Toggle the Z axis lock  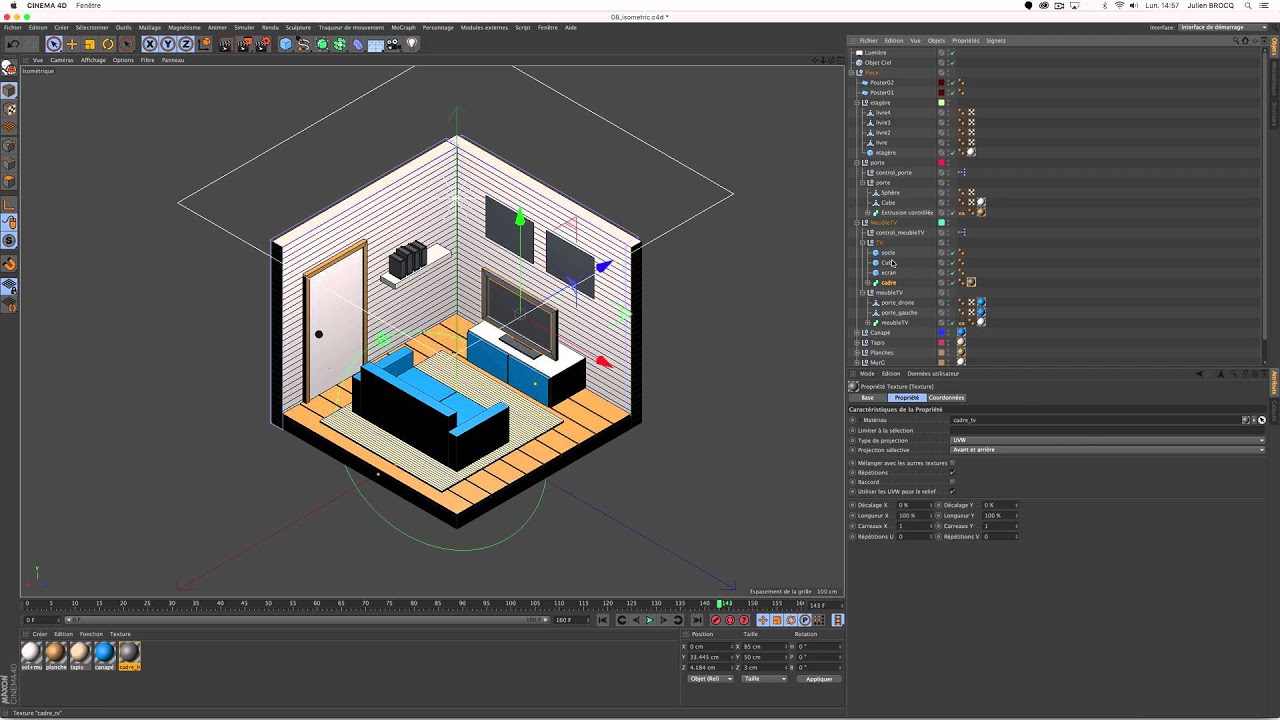pos(186,44)
